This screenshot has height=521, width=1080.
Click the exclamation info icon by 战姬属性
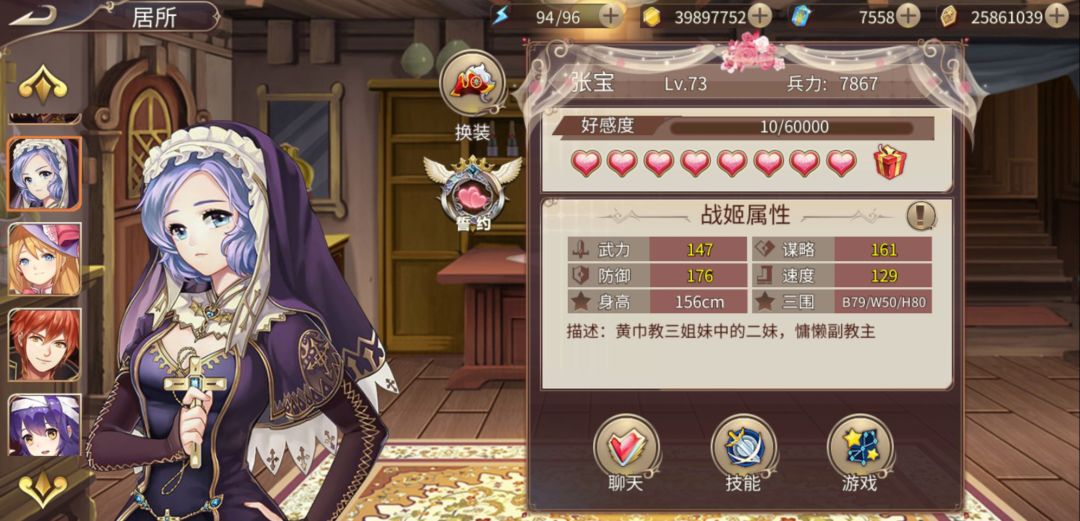[921, 216]
